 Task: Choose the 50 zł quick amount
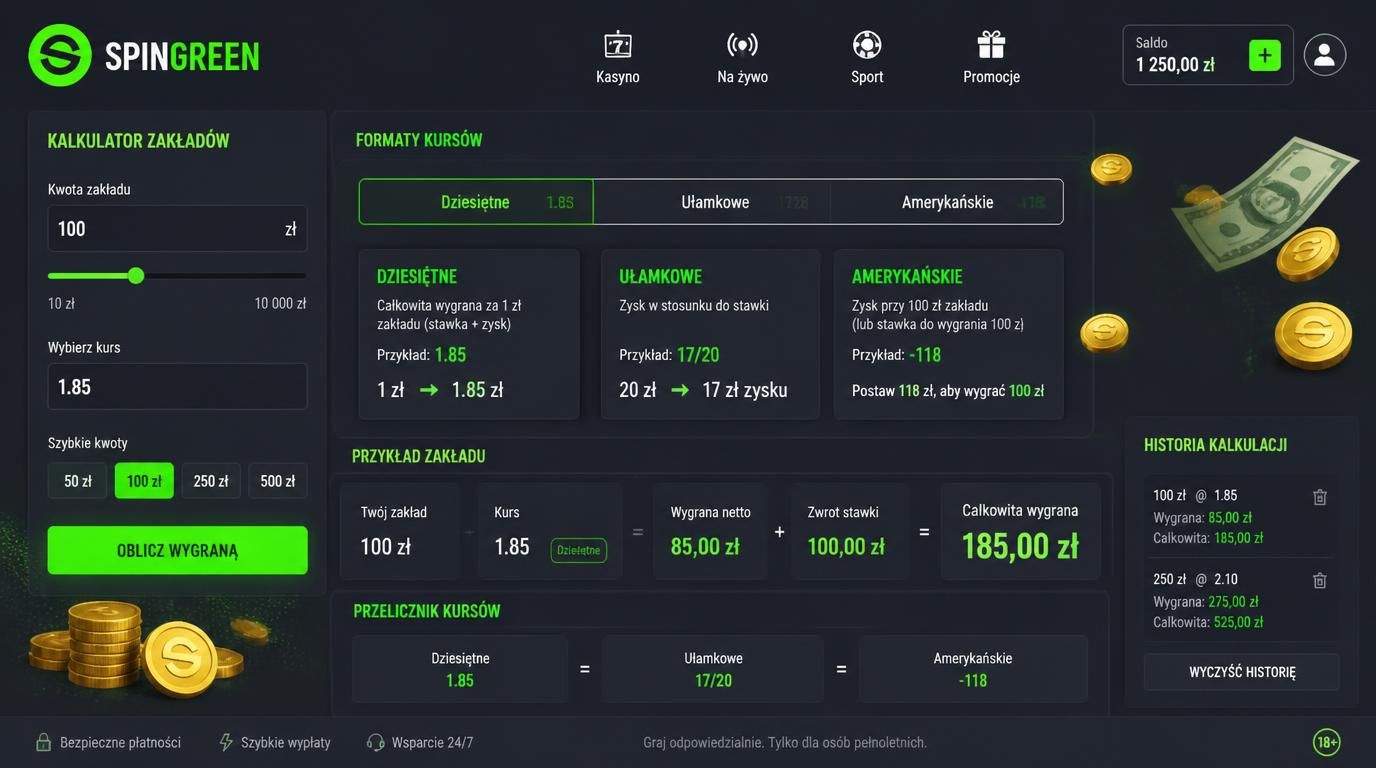tap(77, 481)
